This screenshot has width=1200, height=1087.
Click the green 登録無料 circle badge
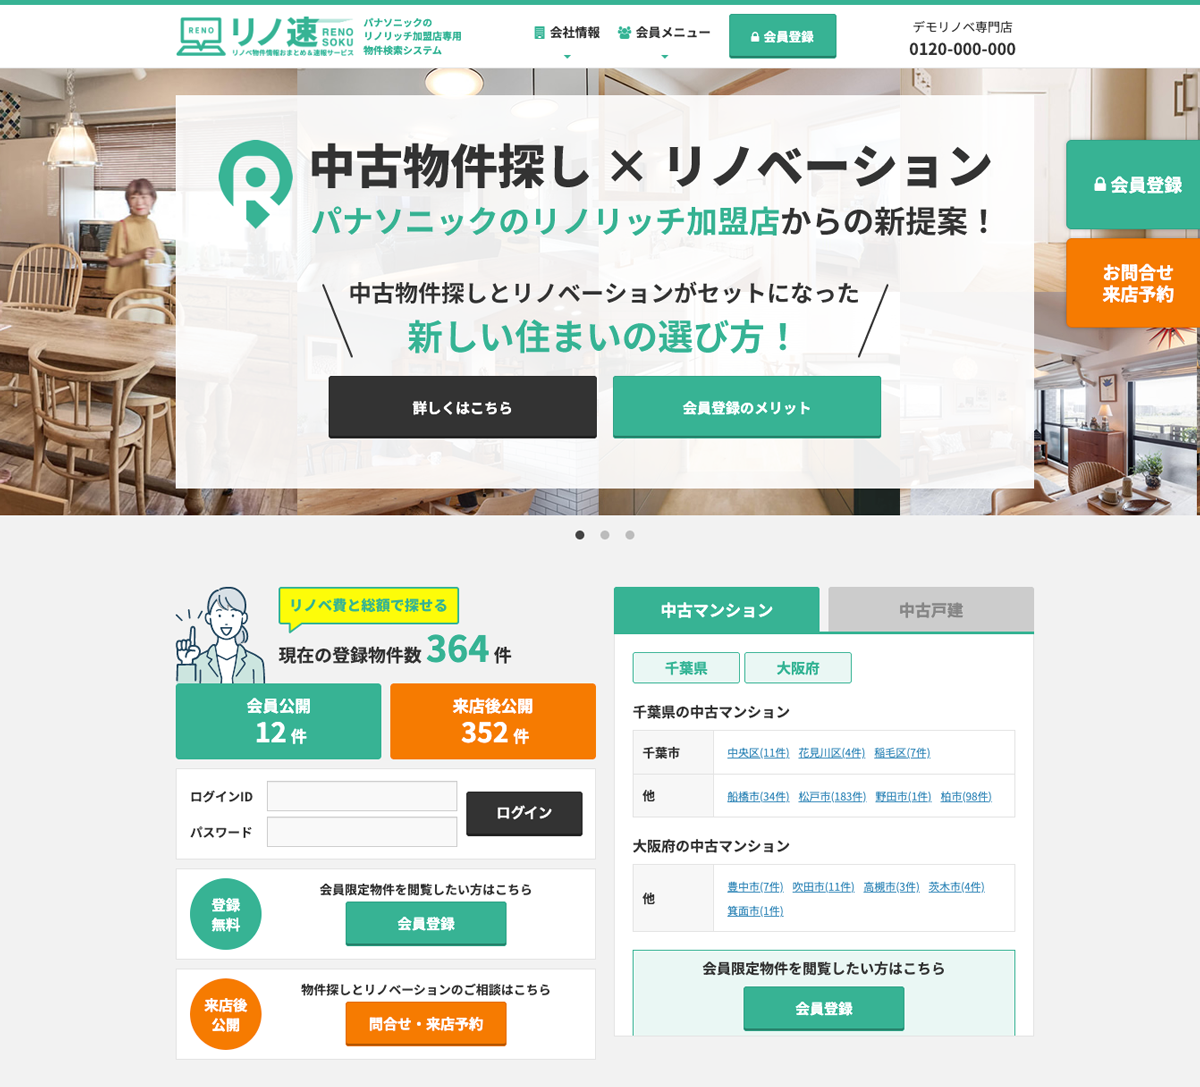point(226,914)
